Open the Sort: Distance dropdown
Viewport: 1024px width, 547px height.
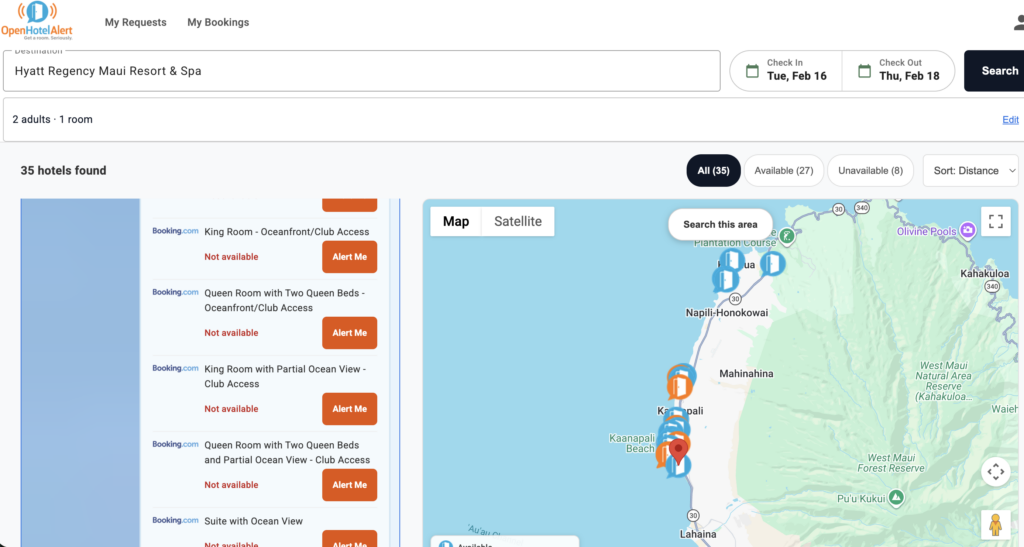970,170
